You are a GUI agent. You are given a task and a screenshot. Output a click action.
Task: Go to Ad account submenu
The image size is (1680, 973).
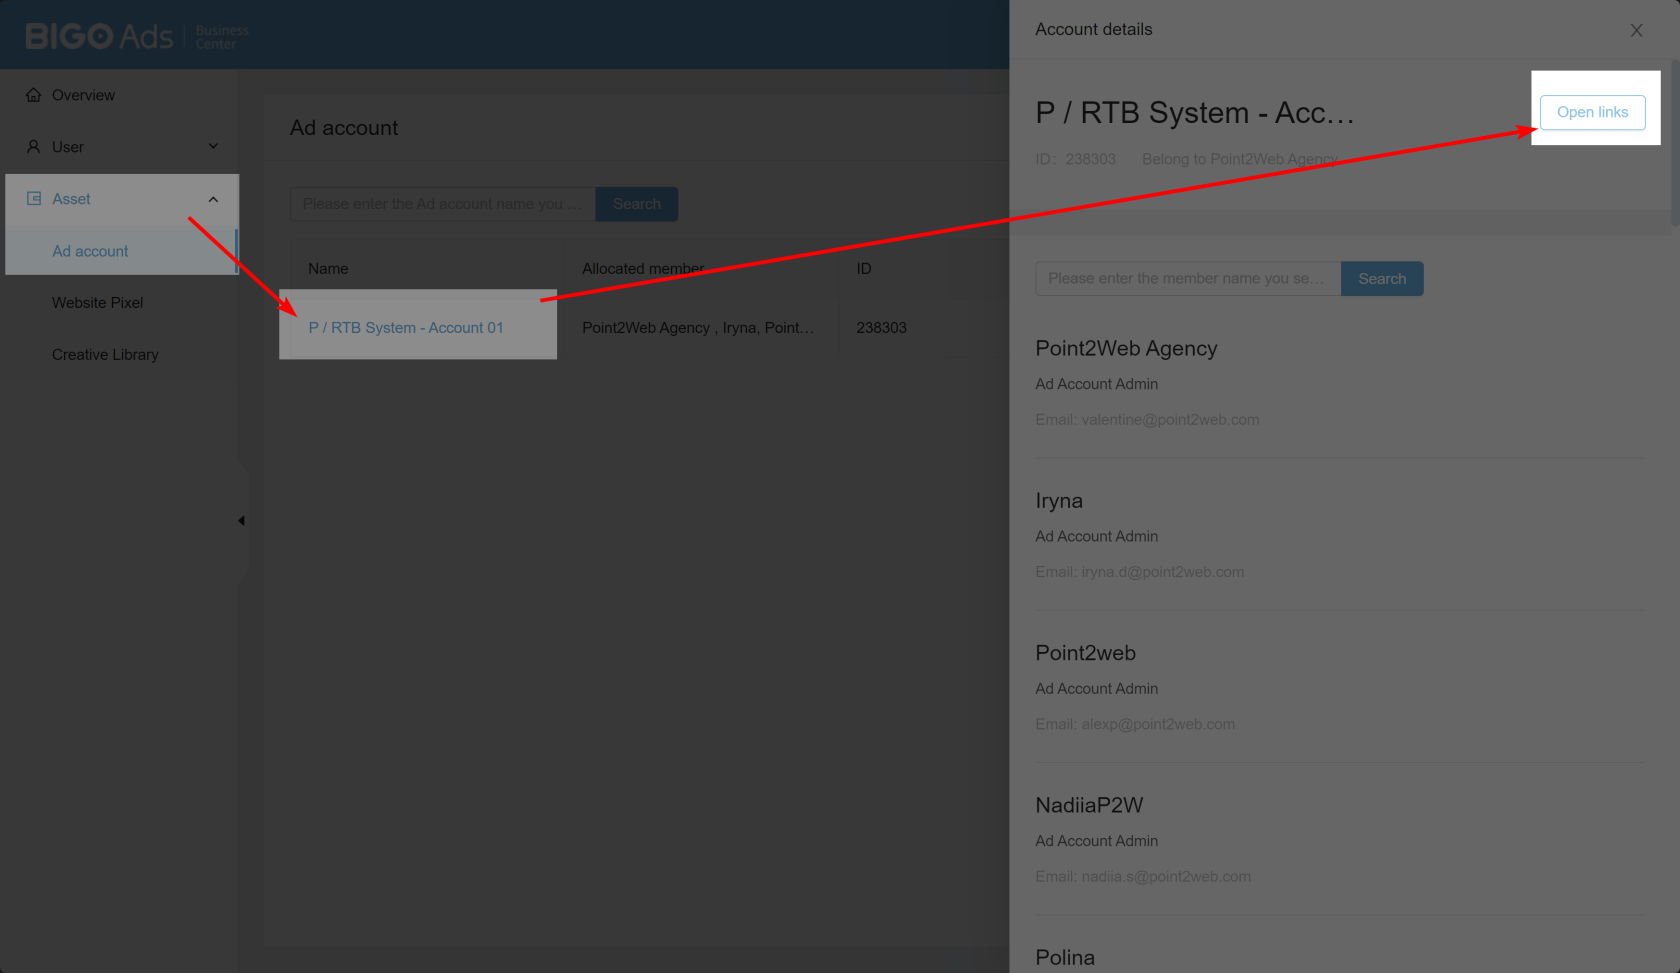point(90,251)
